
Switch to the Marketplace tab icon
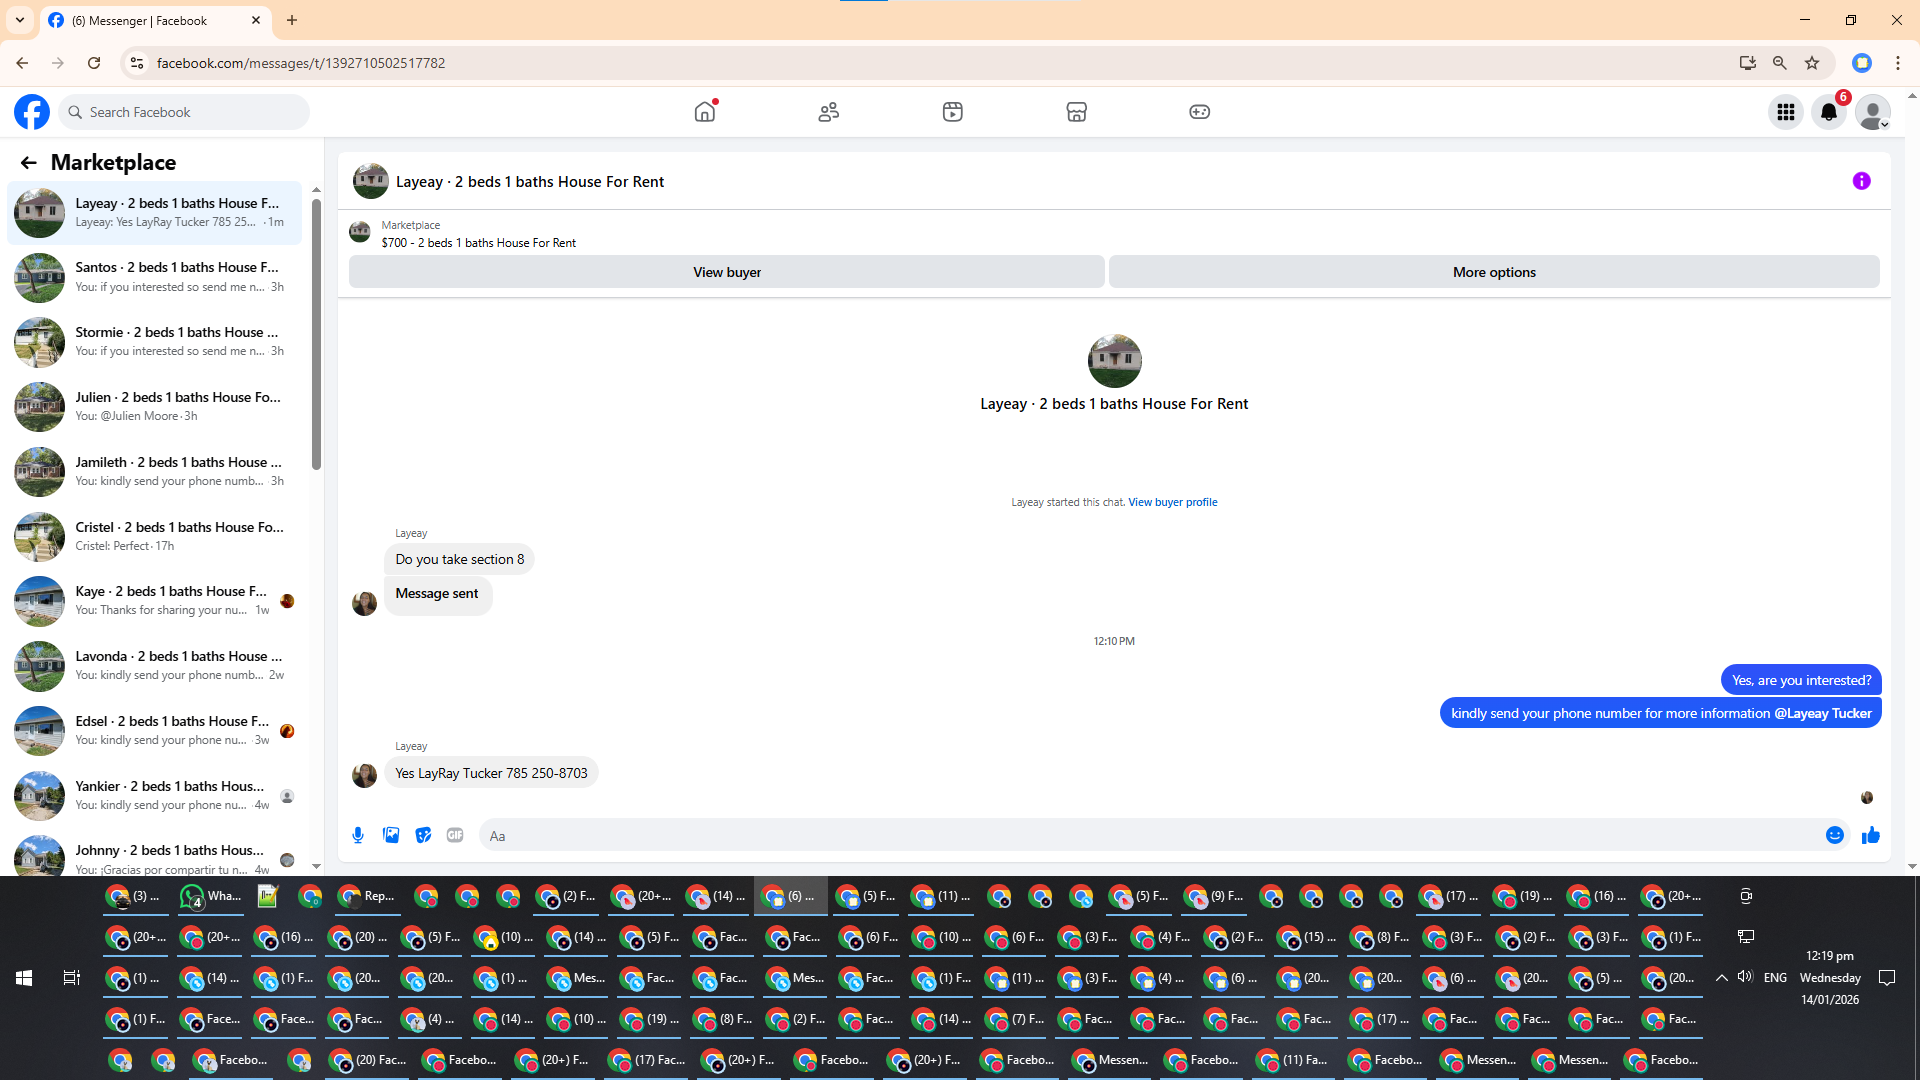(1076, 112)
